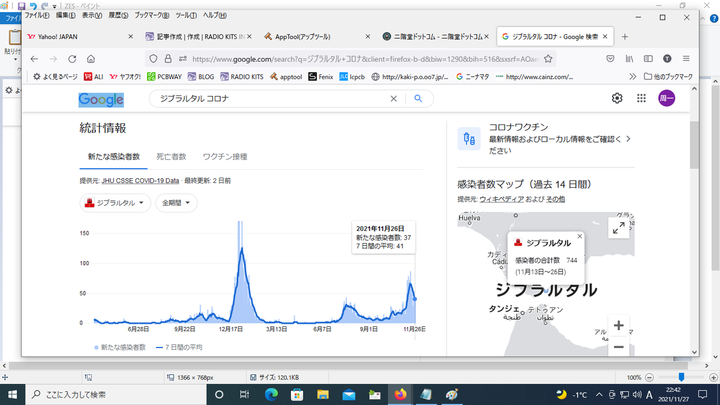Clear the search box with X icon
The image size is (720, 405).
394,98
